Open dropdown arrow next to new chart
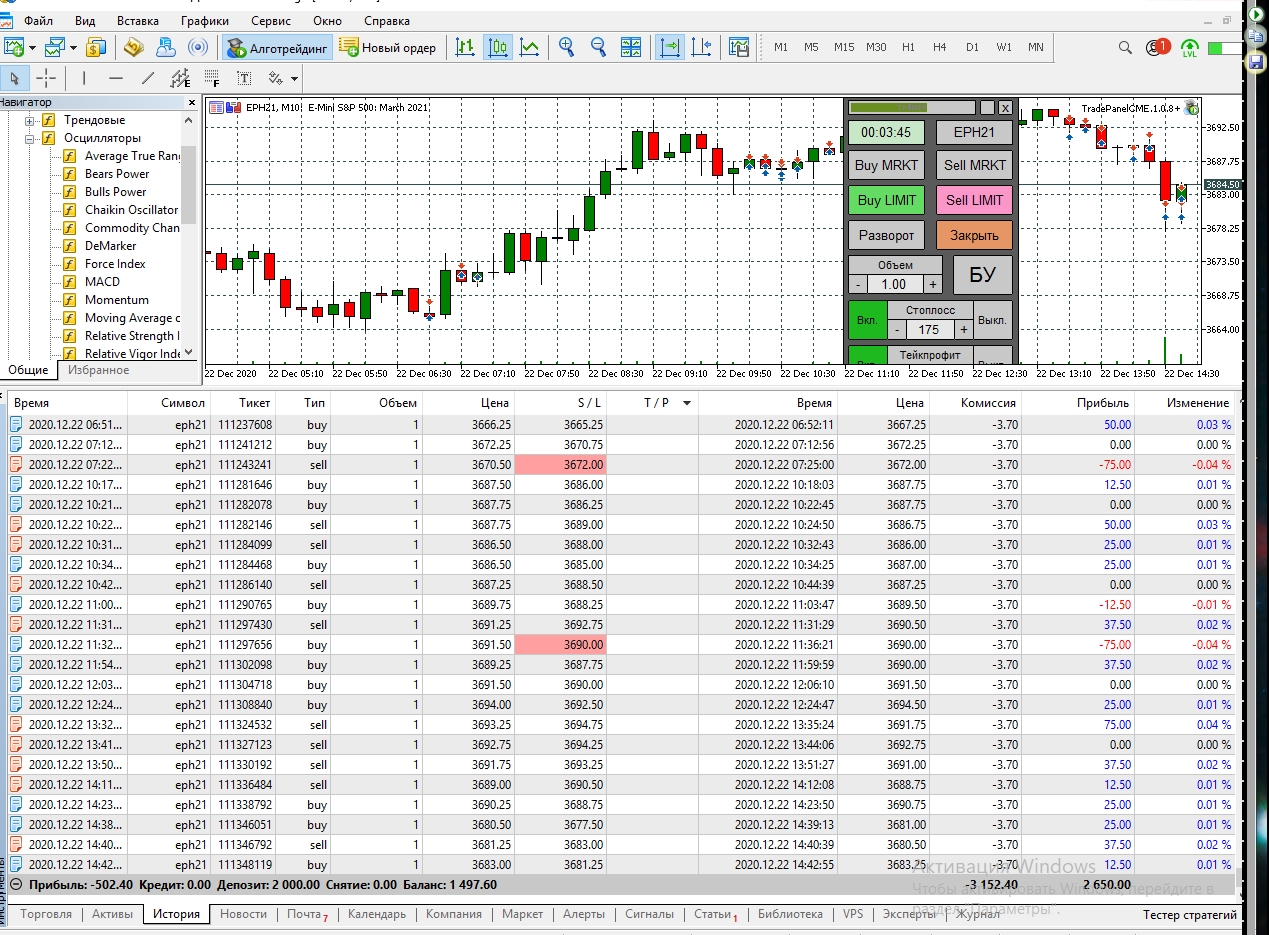 pos(33,47)
